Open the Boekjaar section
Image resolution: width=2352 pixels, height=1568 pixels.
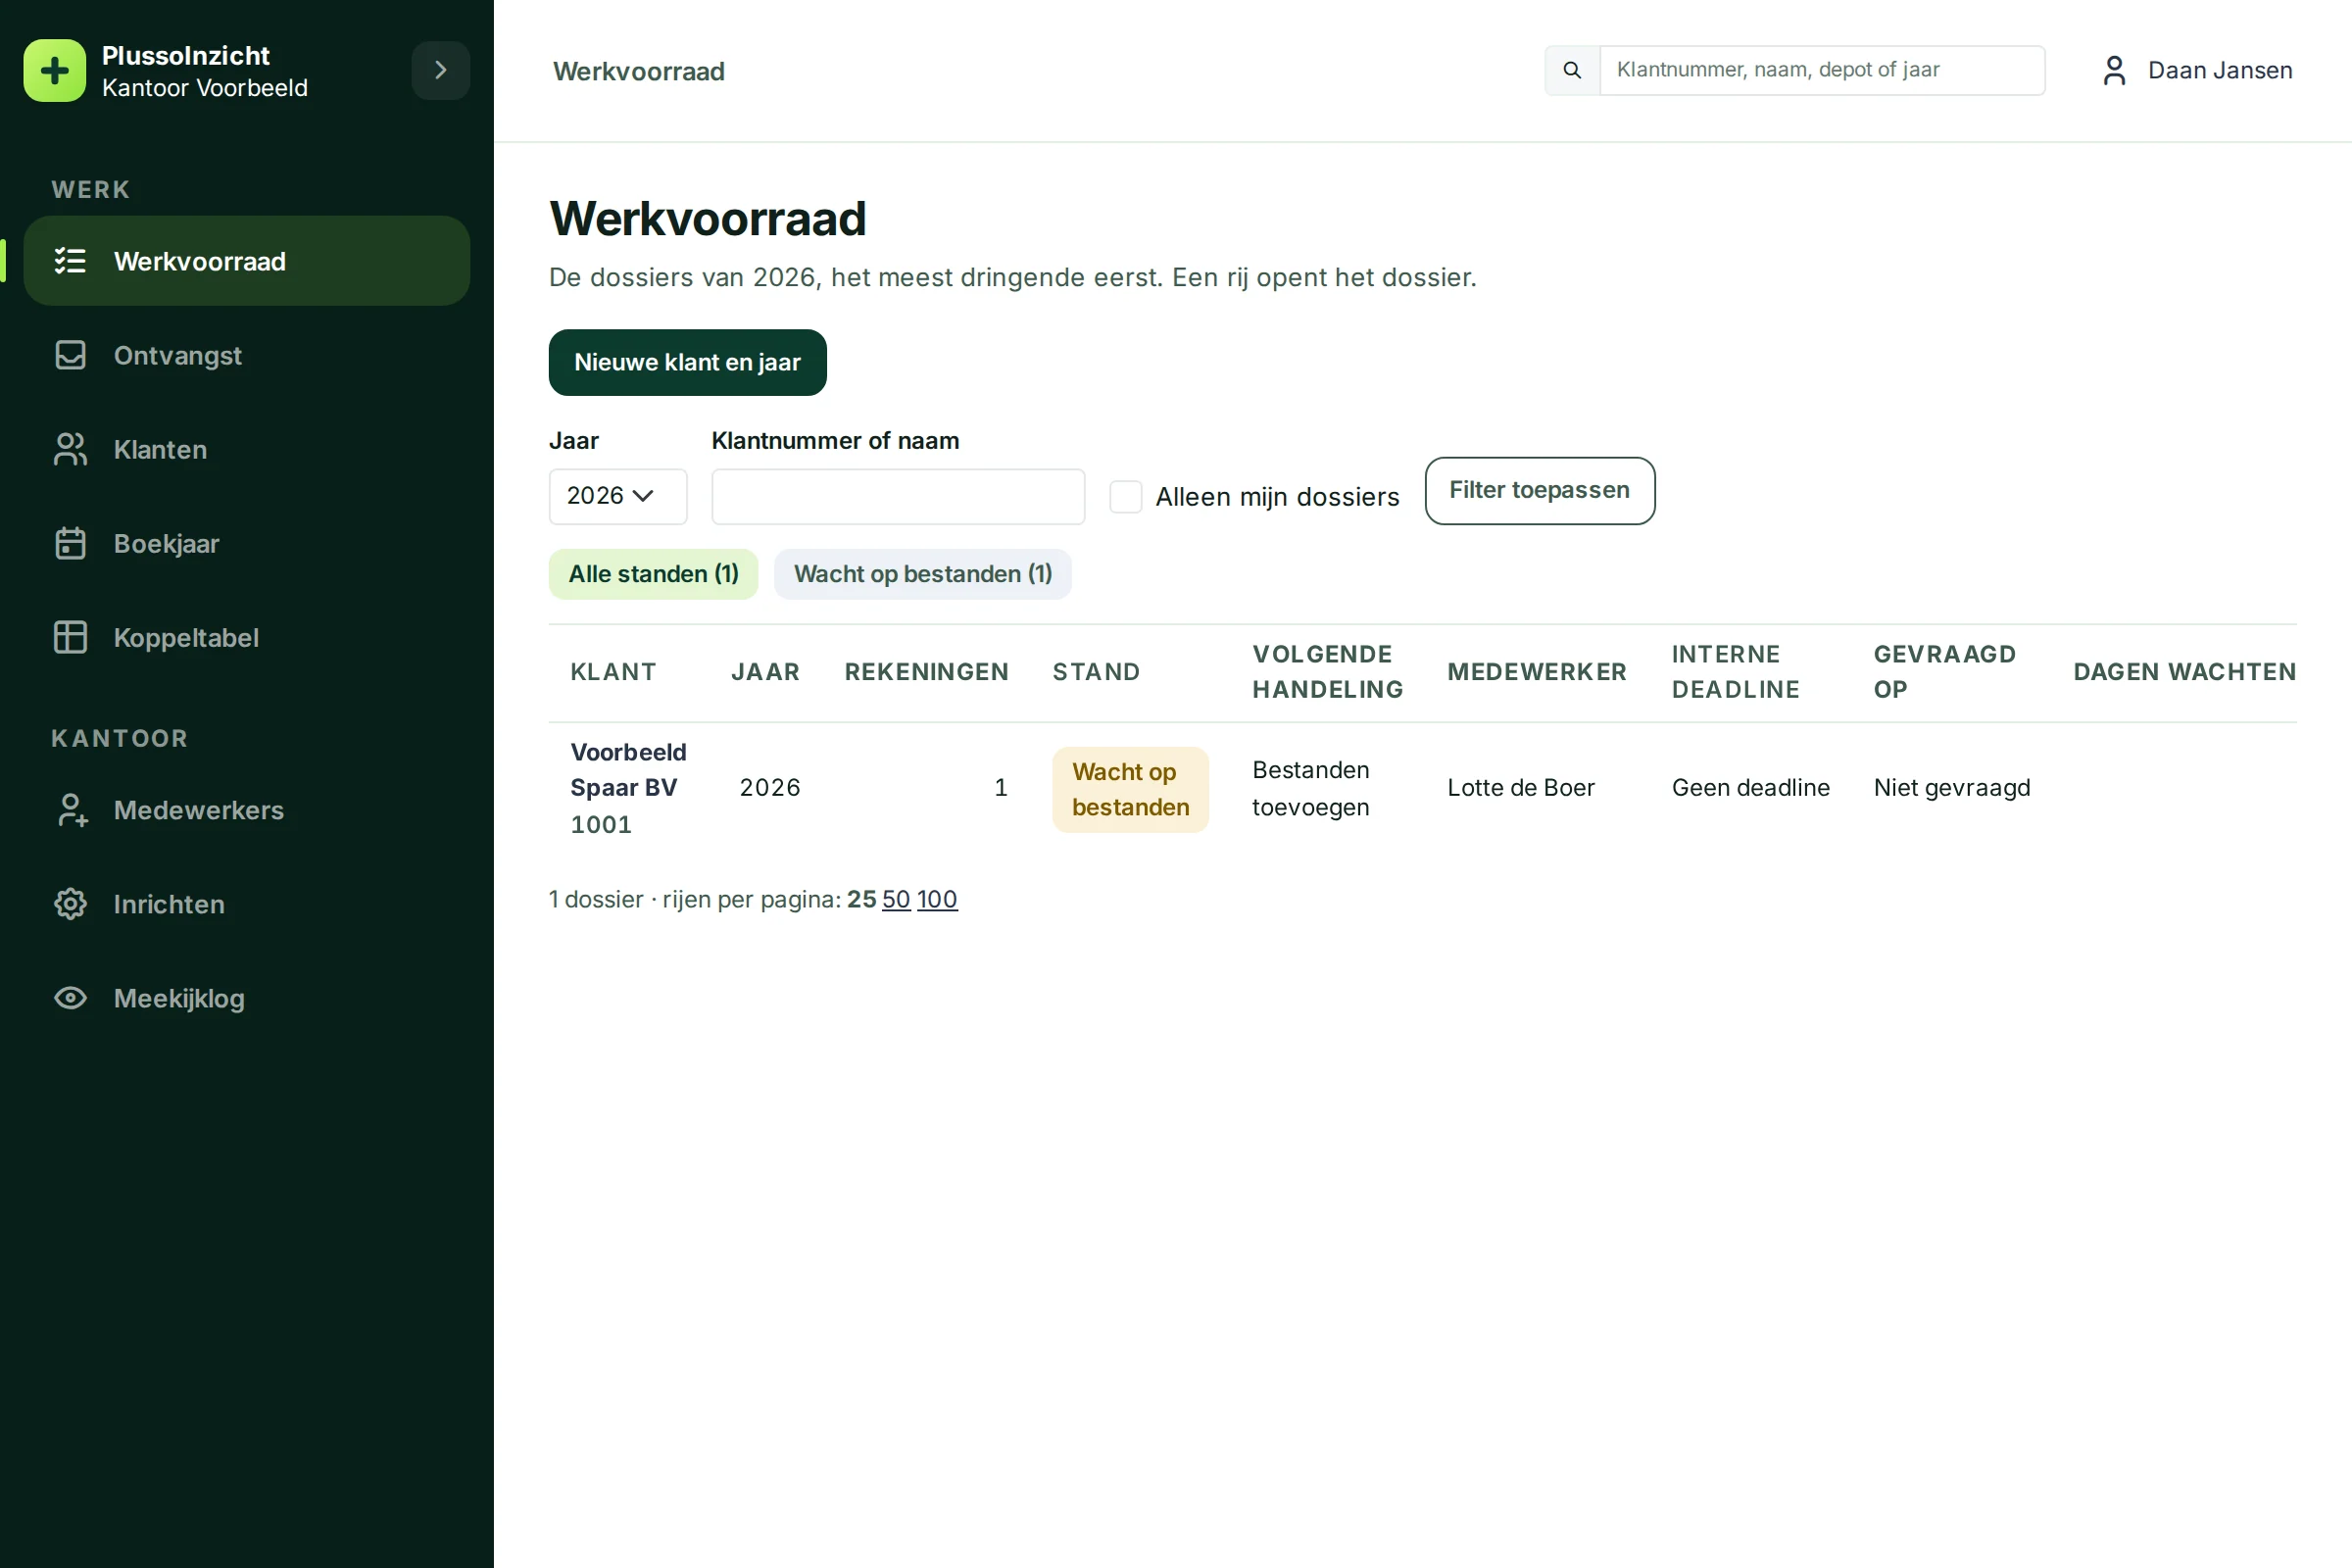pyautogui.click(x=247, y=543)
